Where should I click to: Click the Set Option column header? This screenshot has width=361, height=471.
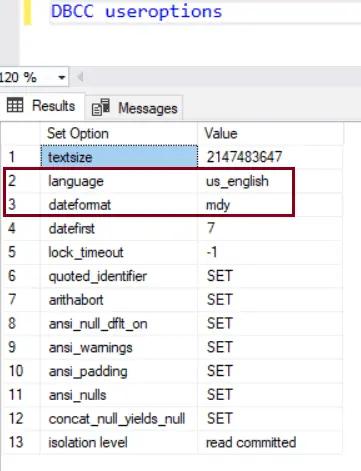(119, 134)
